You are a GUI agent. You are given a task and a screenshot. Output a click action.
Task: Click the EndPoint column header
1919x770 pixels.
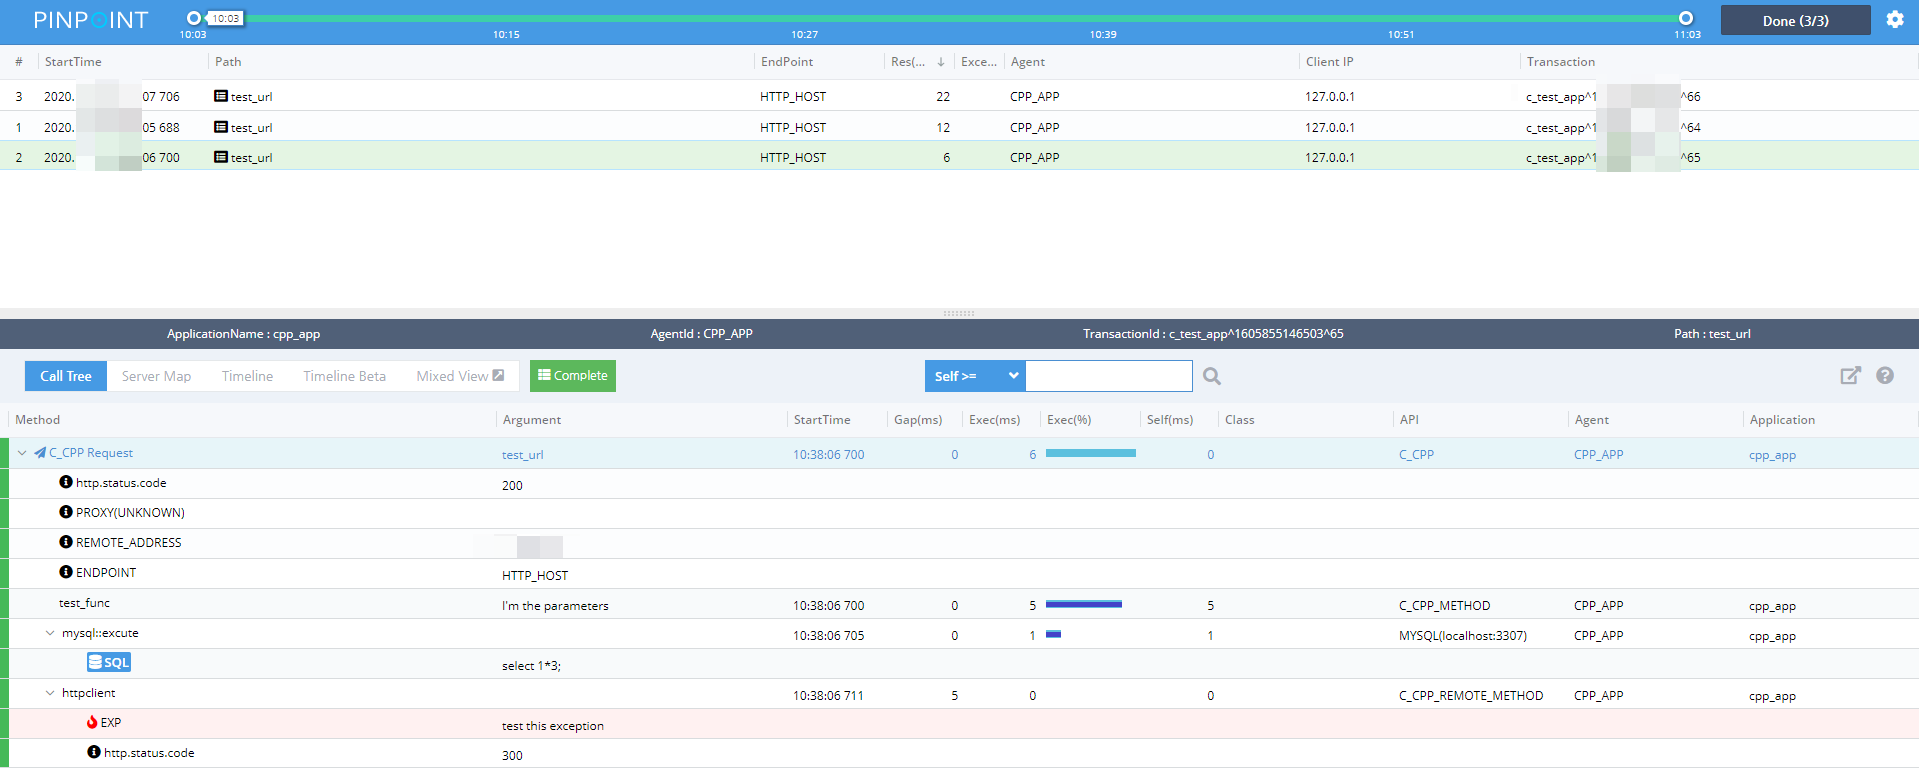(x=787, y=62)
